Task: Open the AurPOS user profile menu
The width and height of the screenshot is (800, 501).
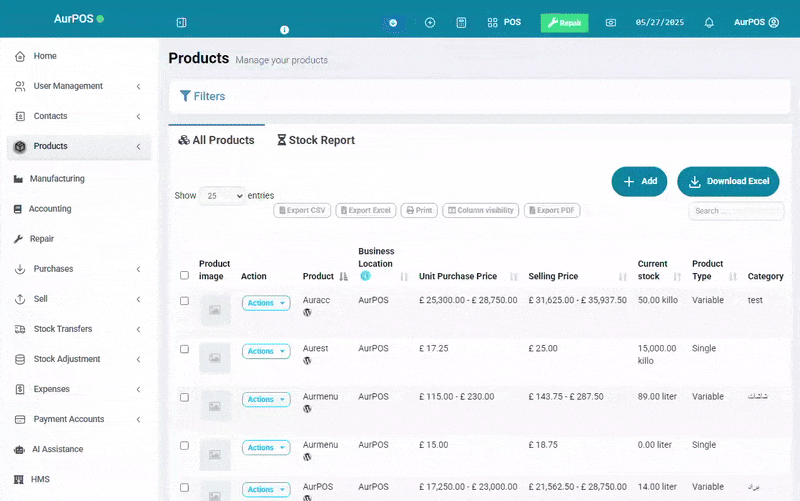Action: click(x=756, y=22)
